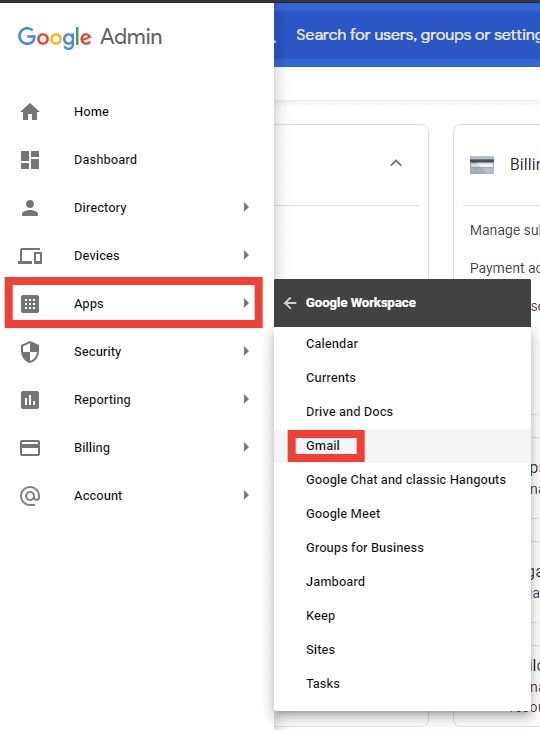Open Dashboard in the sidebar
Viewport: 540px width, 730px height.
click(x=105, y=160)
